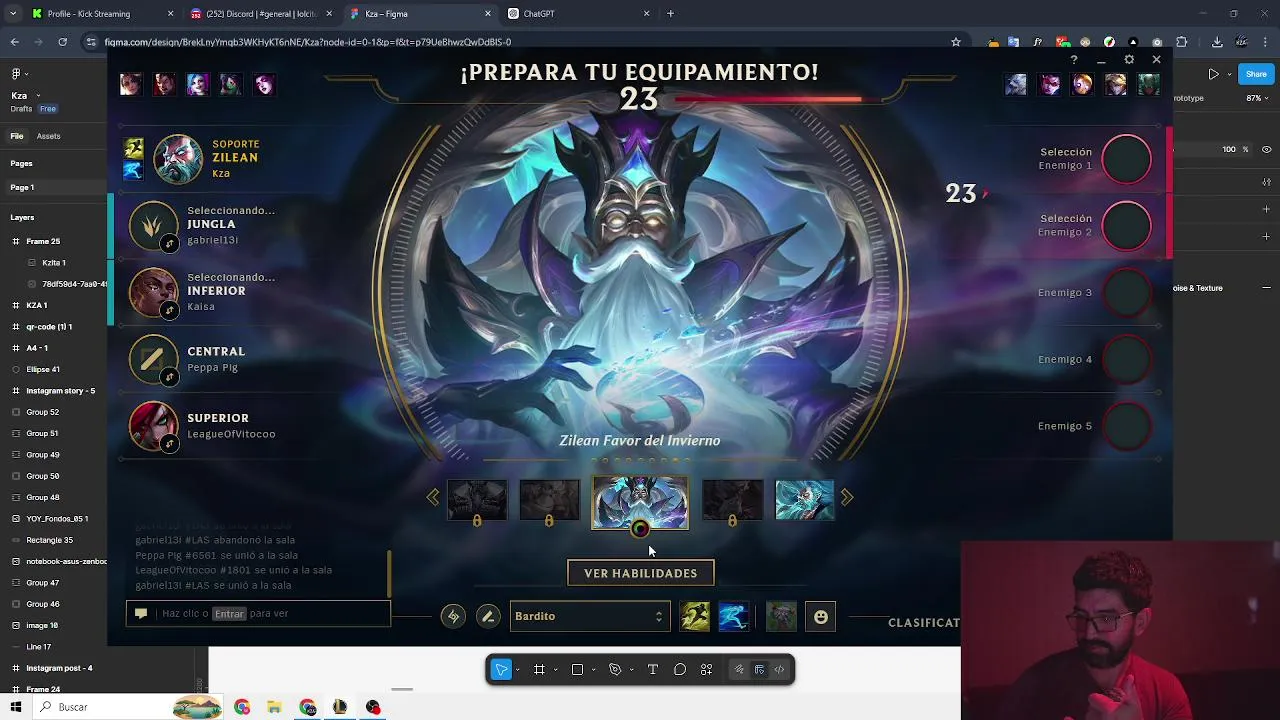Select the Comment tool in Figma toolbar
Screen dimensions: 1280x720
(680, 670)
